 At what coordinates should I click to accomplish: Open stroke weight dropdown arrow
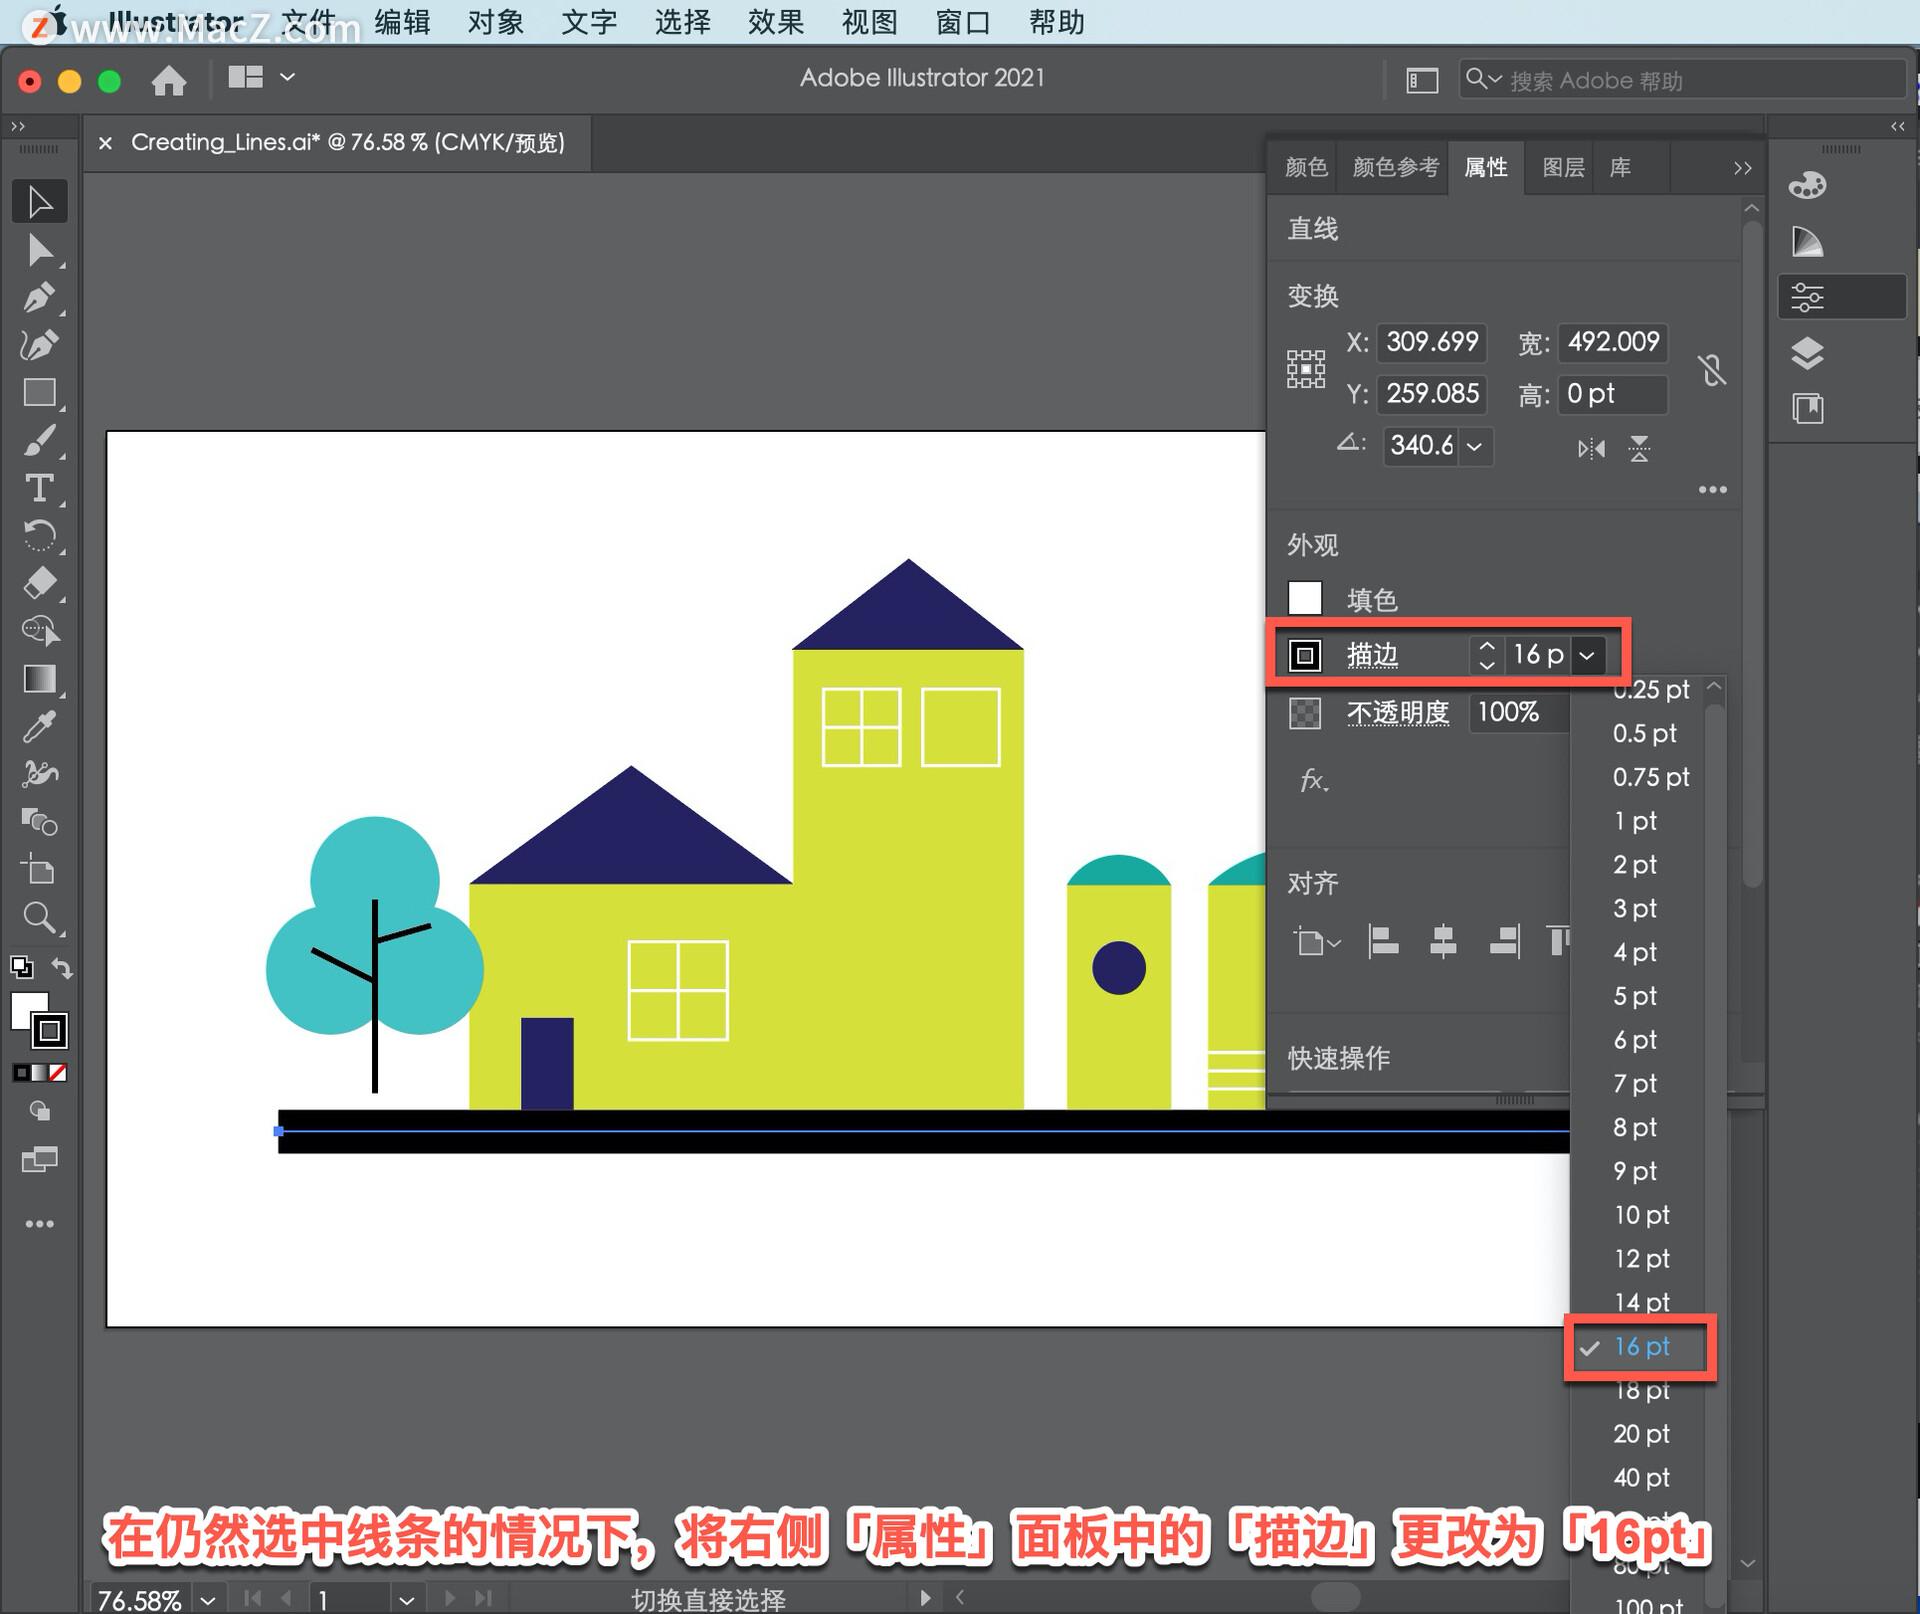(x=1587, y=656)
